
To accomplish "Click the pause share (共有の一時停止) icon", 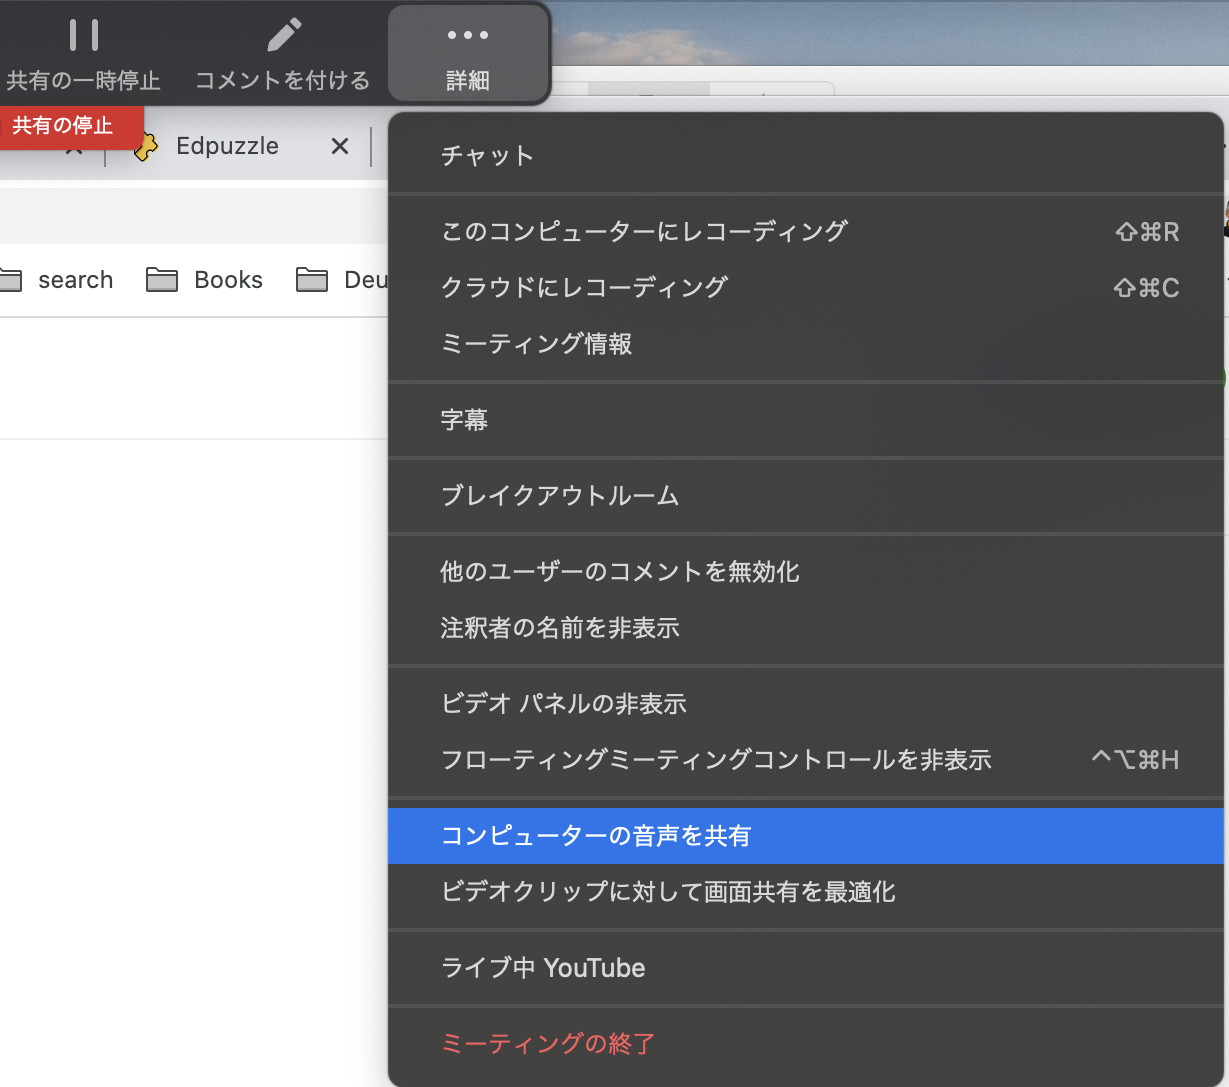I will pos(83,35).
